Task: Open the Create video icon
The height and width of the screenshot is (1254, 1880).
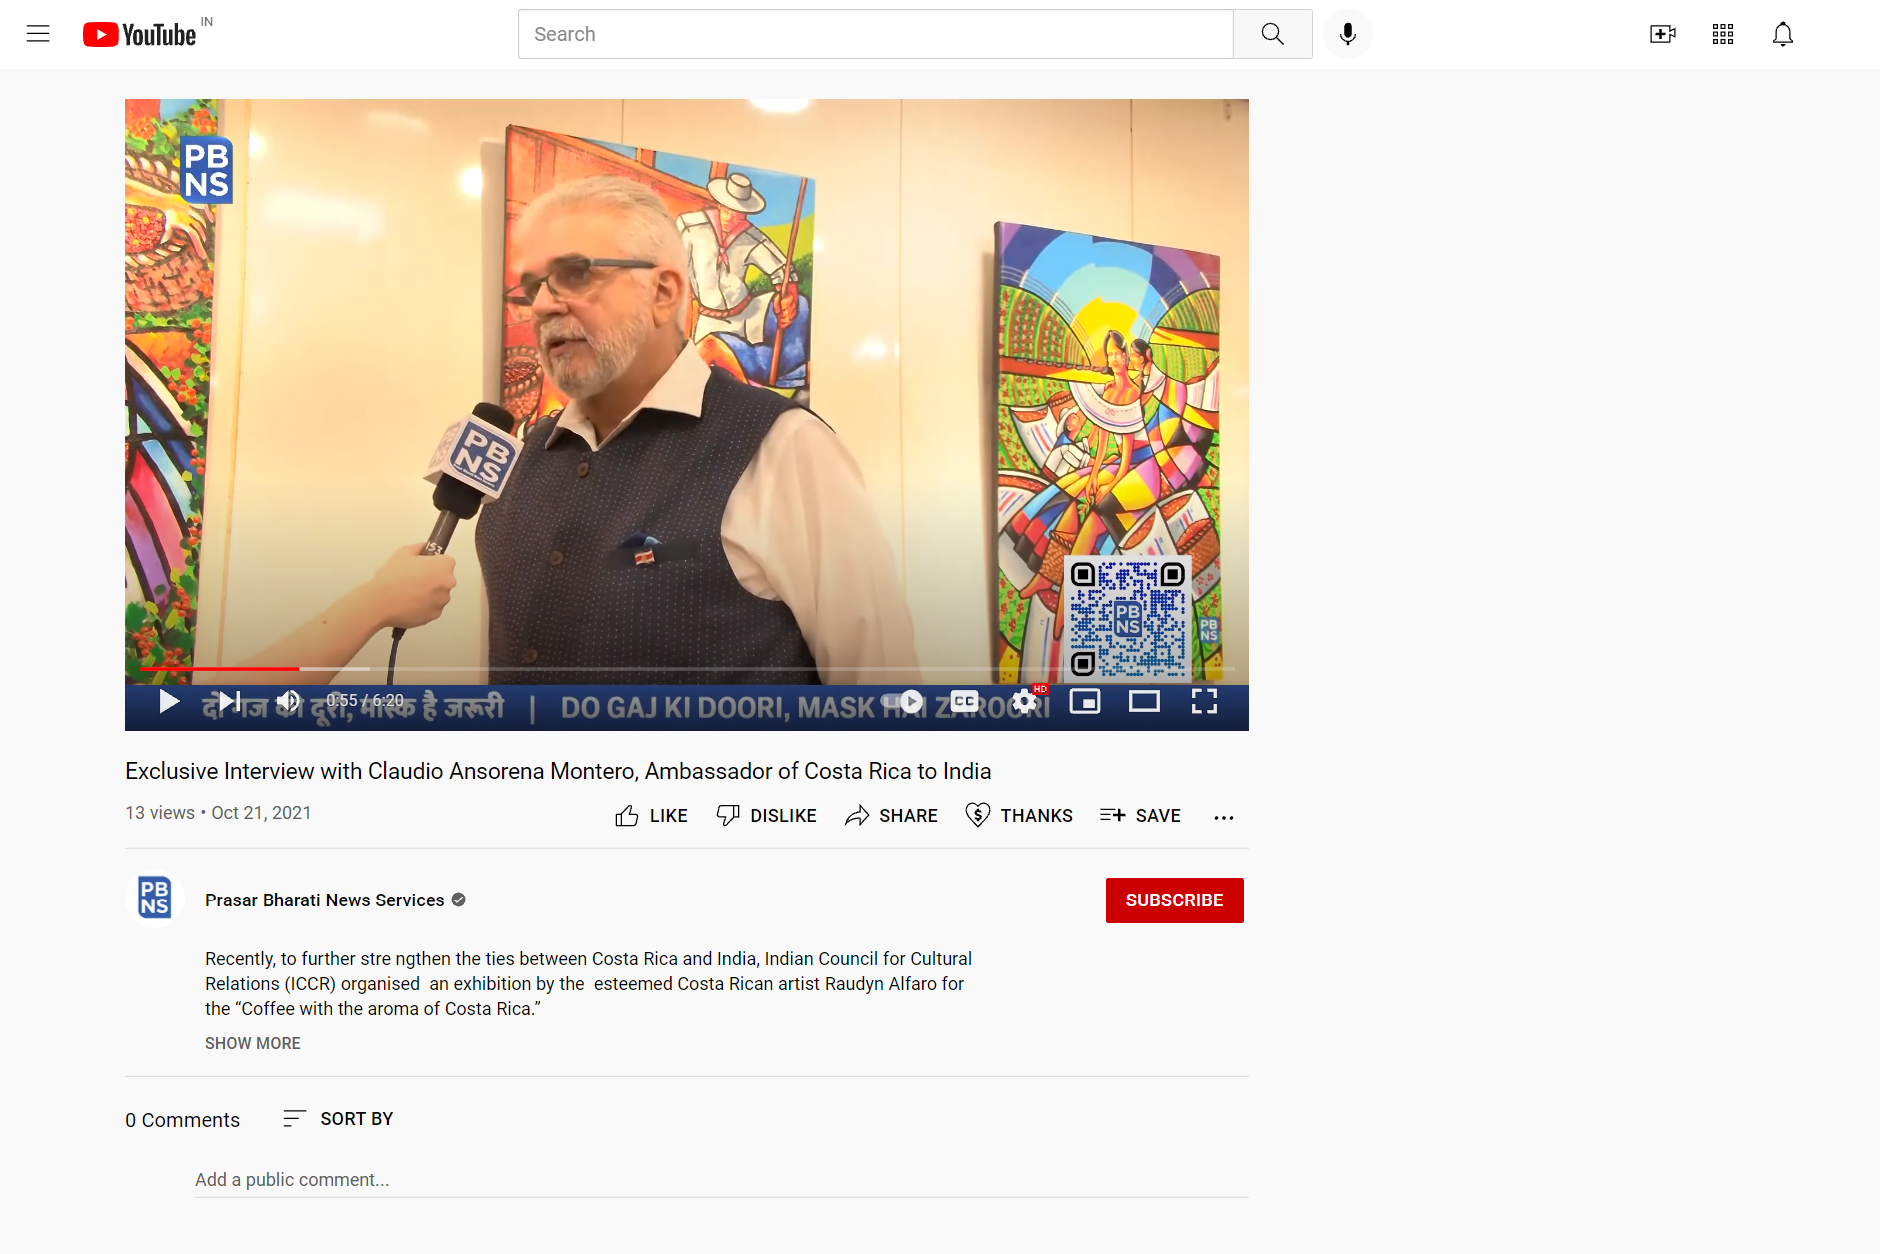Action: point(1662,34)
